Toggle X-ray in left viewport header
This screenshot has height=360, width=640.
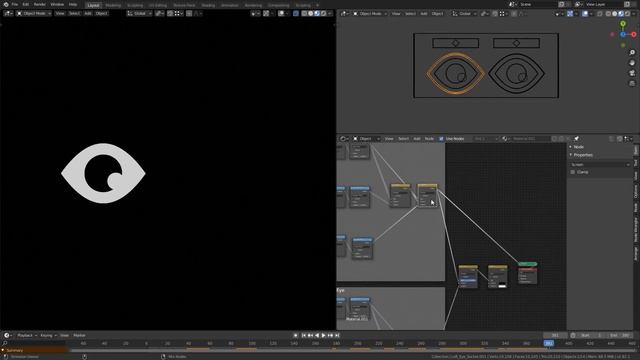pyautogui.click(x=296, y=13)
